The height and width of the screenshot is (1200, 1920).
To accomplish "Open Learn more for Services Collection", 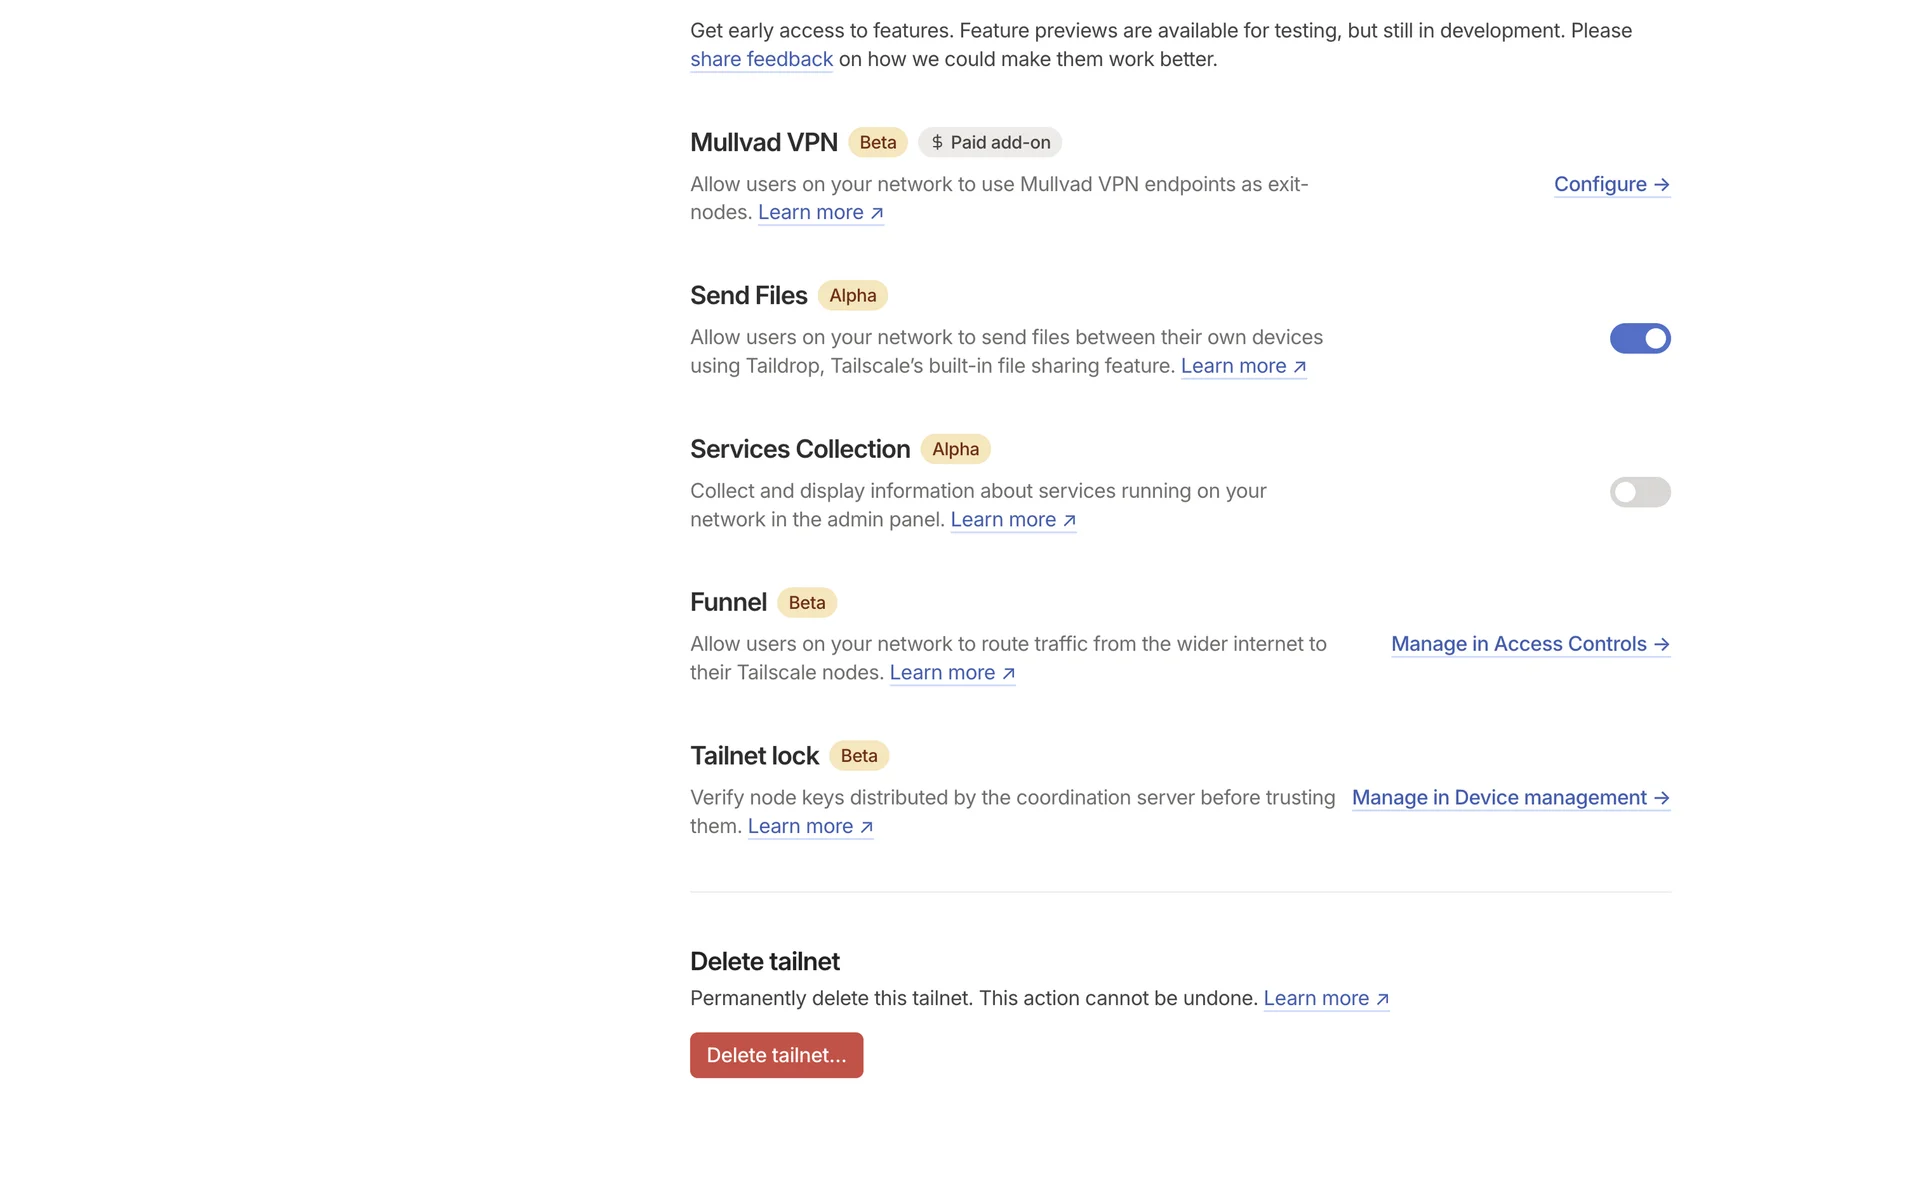I will tap(1013, 520).
